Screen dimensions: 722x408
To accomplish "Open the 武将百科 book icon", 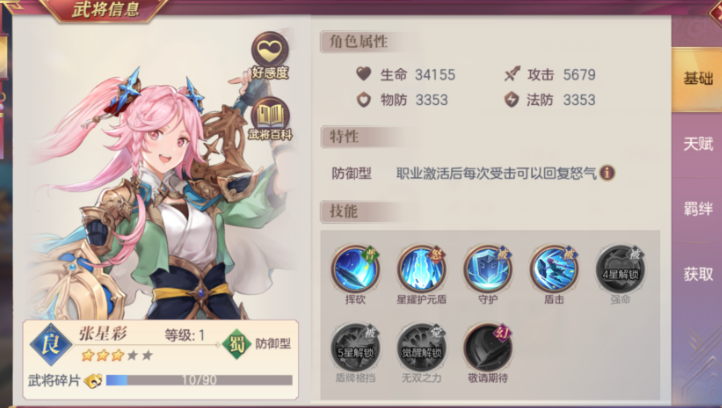I will pyautogui.click(x=270, y=119).
